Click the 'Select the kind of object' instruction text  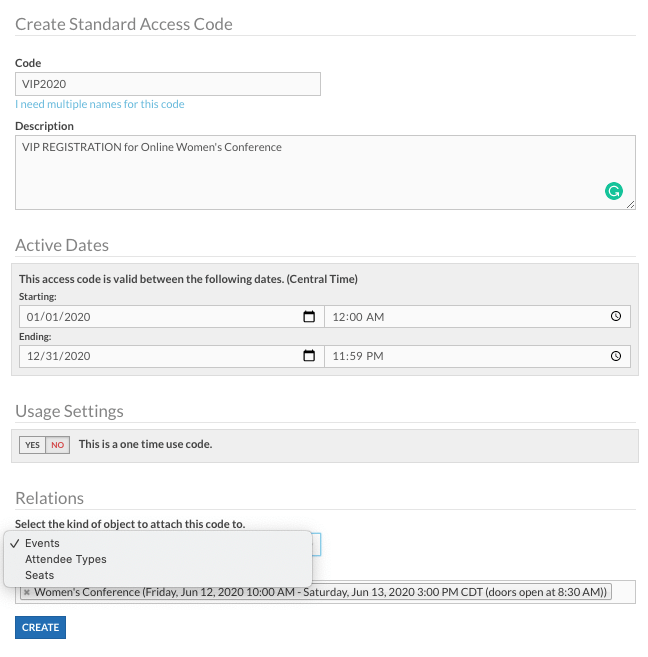[130, 524]
